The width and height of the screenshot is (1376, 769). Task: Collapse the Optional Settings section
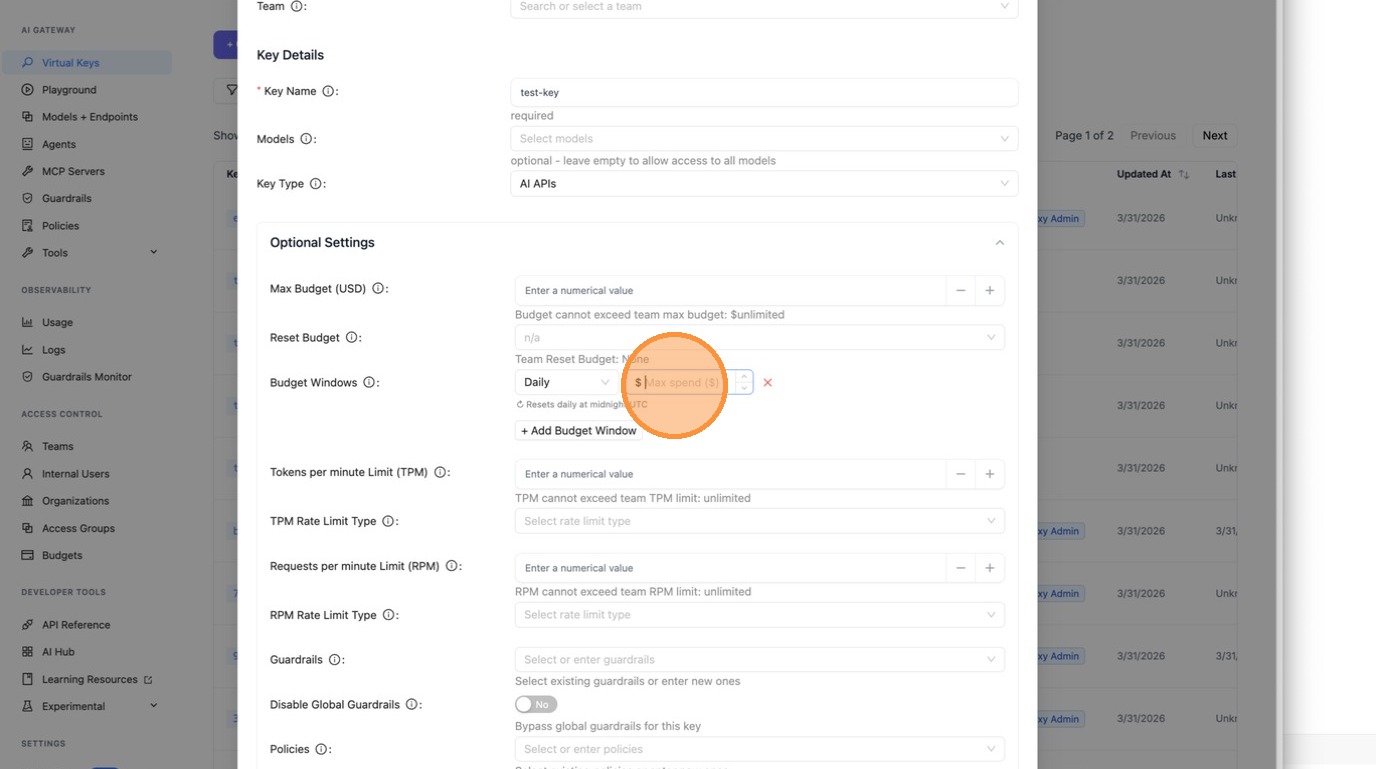point(999,243)
